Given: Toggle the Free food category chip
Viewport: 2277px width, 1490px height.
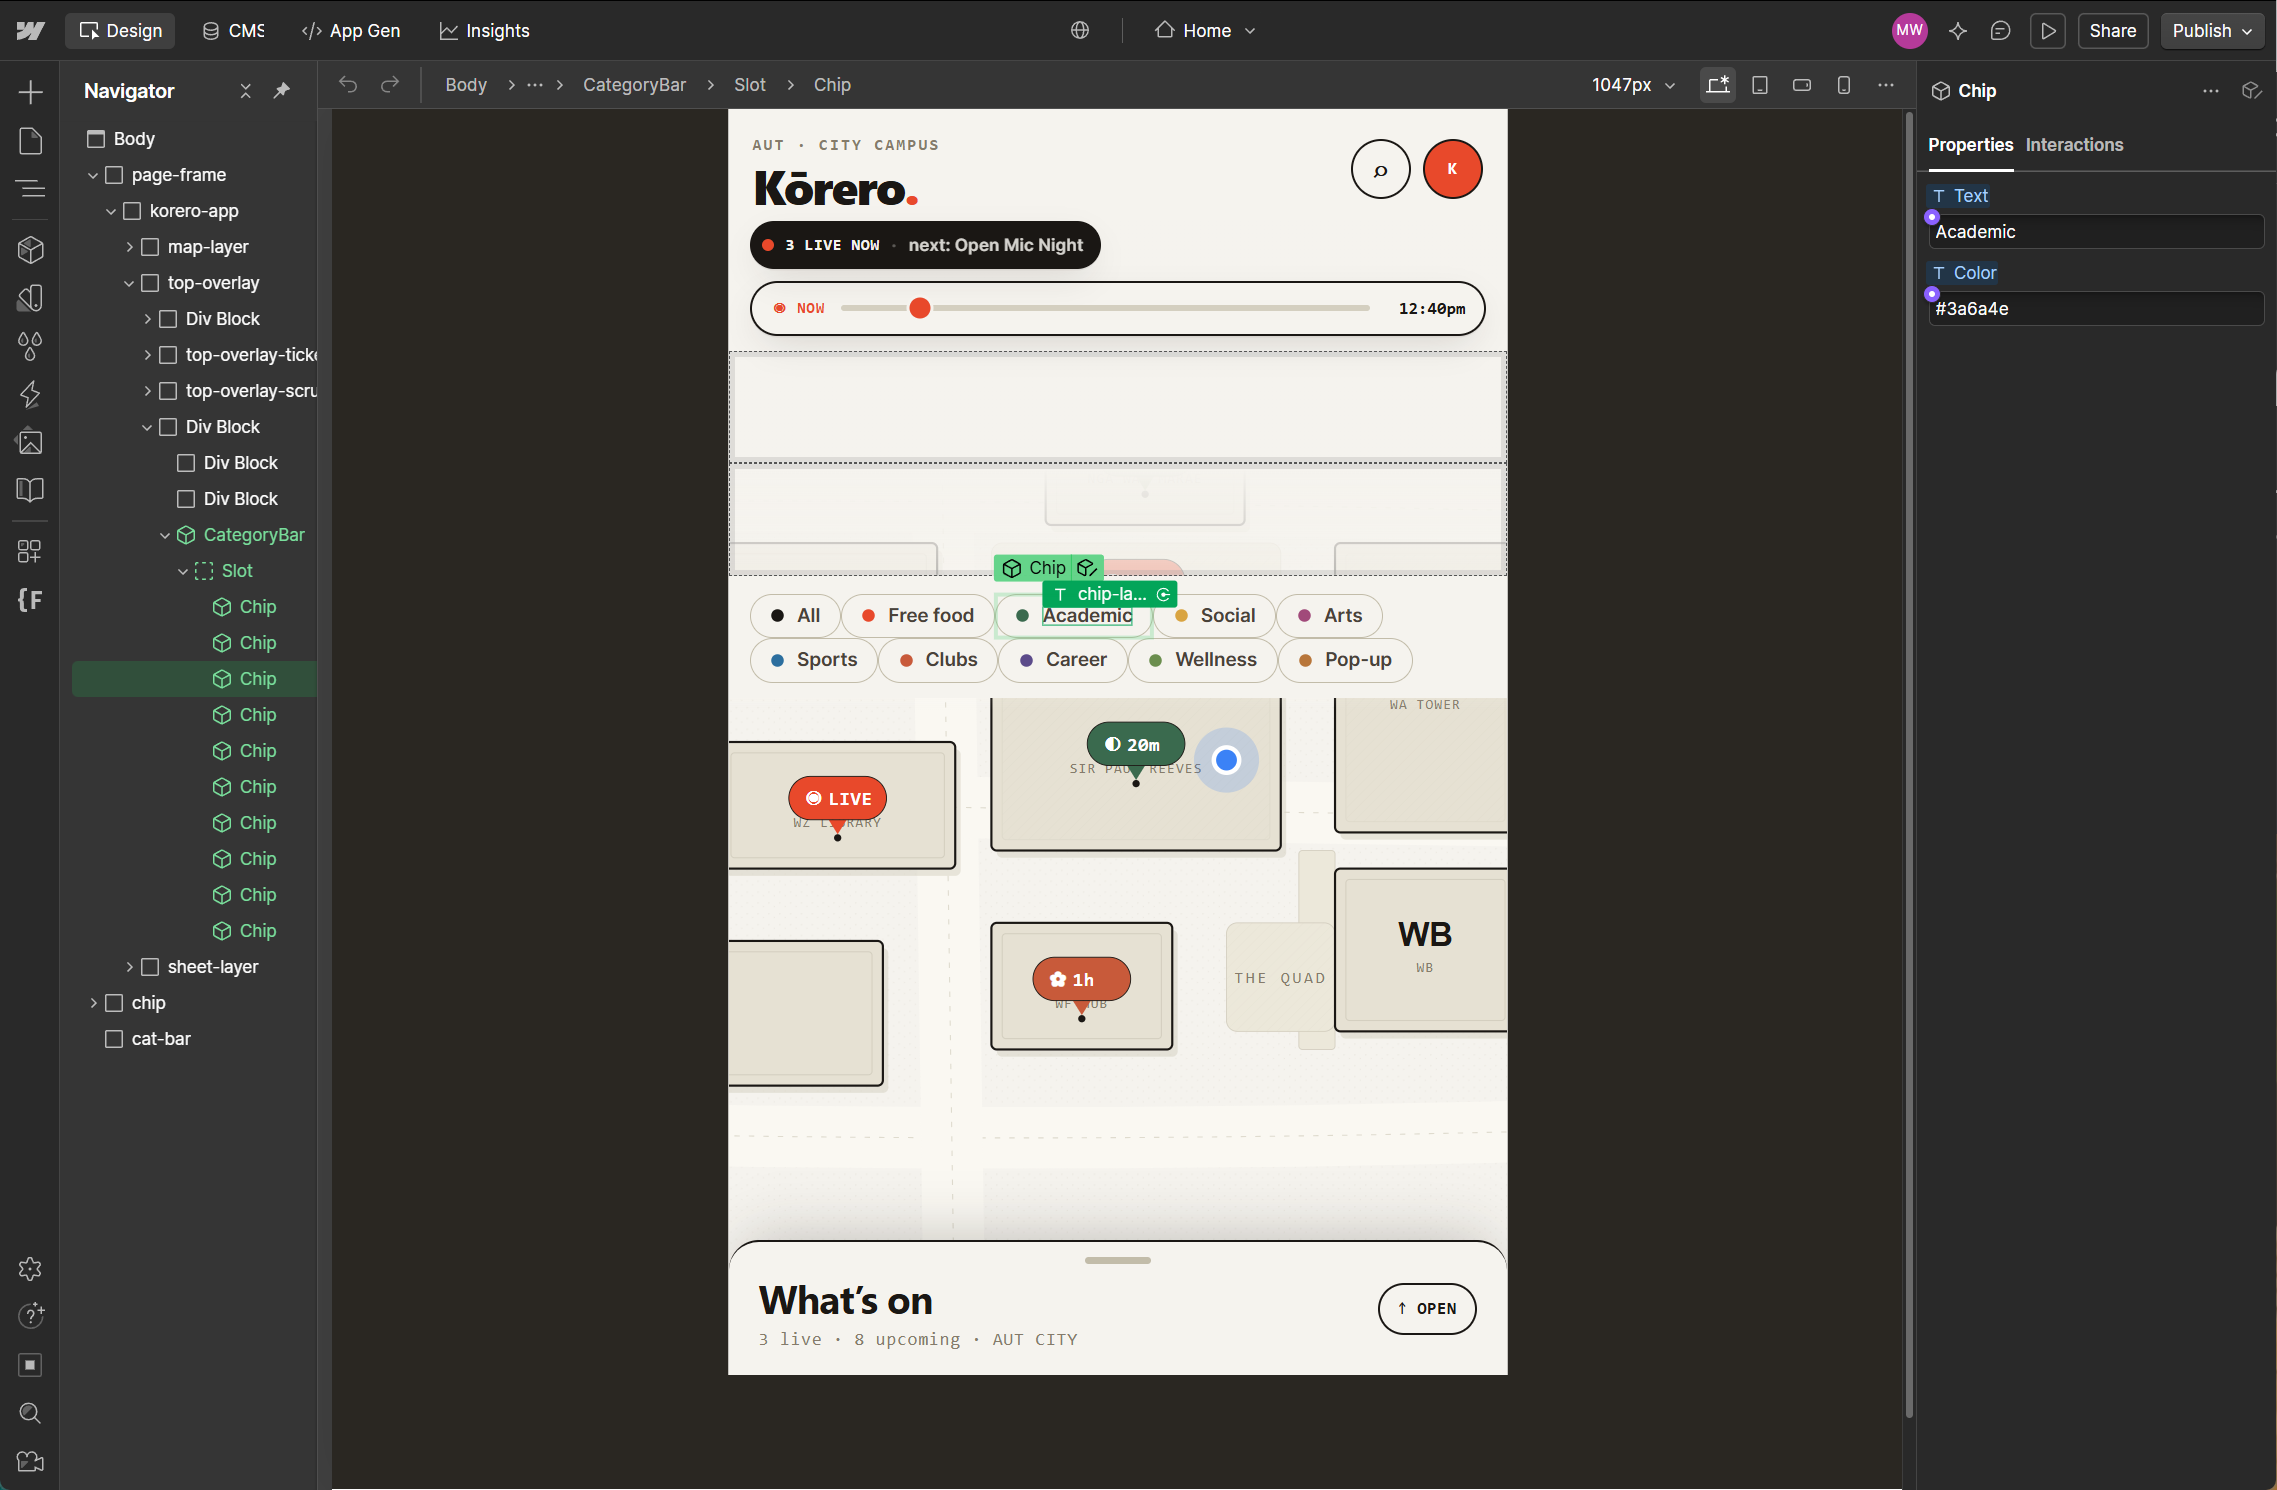Looking at the screenshot, I should (917, 616).
